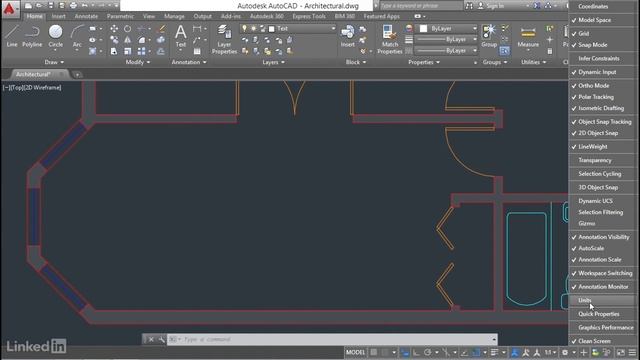Toggle Dynamic Input option

(x=602, y=72)
